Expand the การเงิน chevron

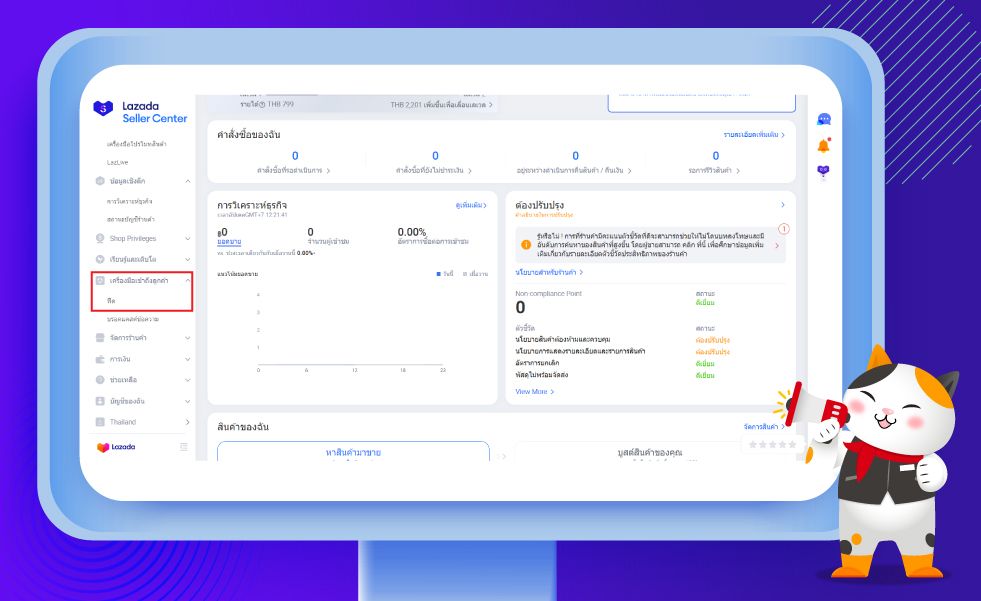click(x=188, y=359)
